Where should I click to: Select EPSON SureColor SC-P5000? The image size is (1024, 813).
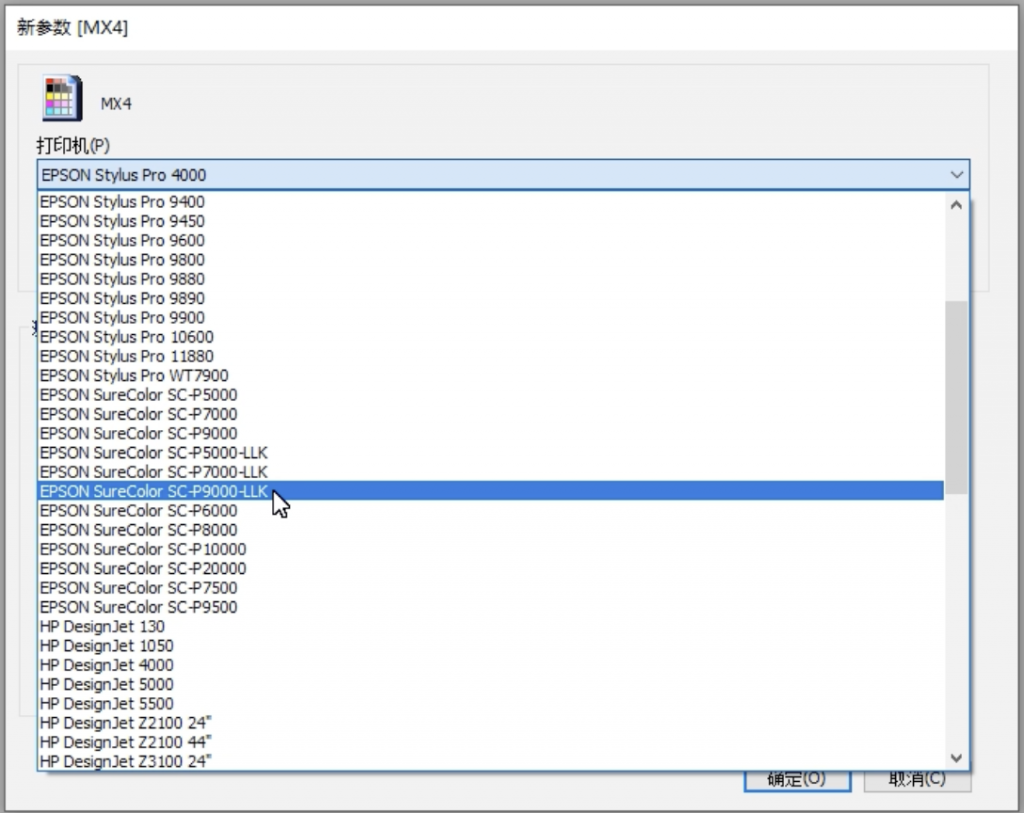pyautogui.click(x=490, y=395)
